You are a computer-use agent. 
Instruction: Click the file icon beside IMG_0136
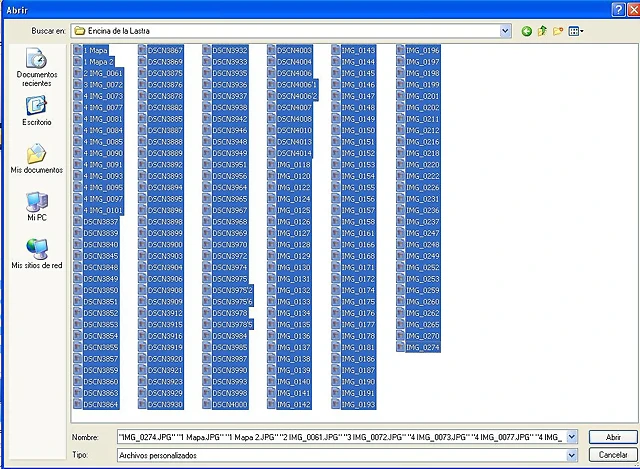(x=271, y=336)
